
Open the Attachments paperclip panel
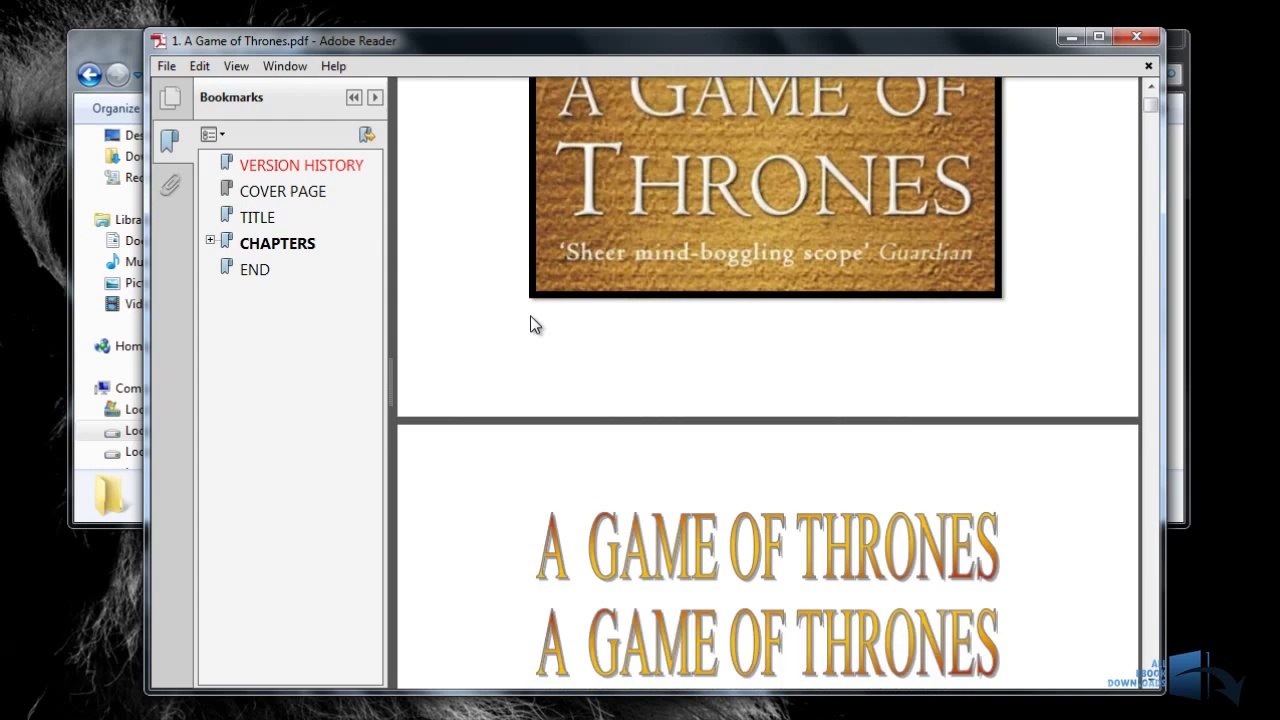click(170, 185)
